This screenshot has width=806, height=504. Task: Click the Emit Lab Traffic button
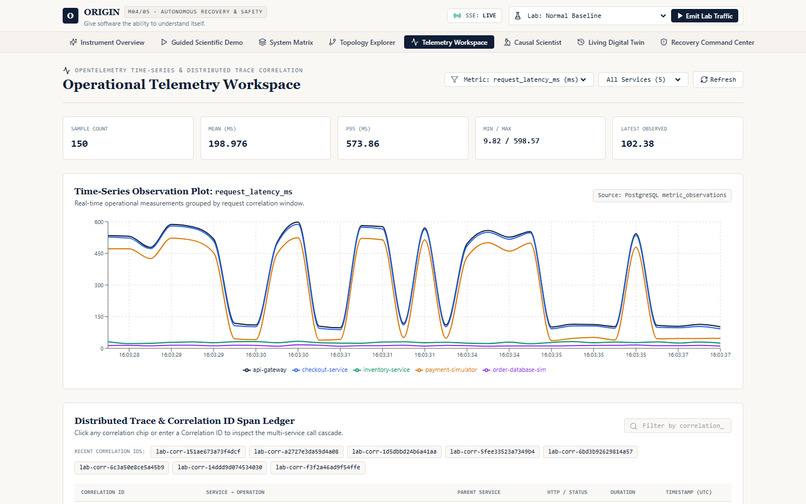tap(704, 15)
